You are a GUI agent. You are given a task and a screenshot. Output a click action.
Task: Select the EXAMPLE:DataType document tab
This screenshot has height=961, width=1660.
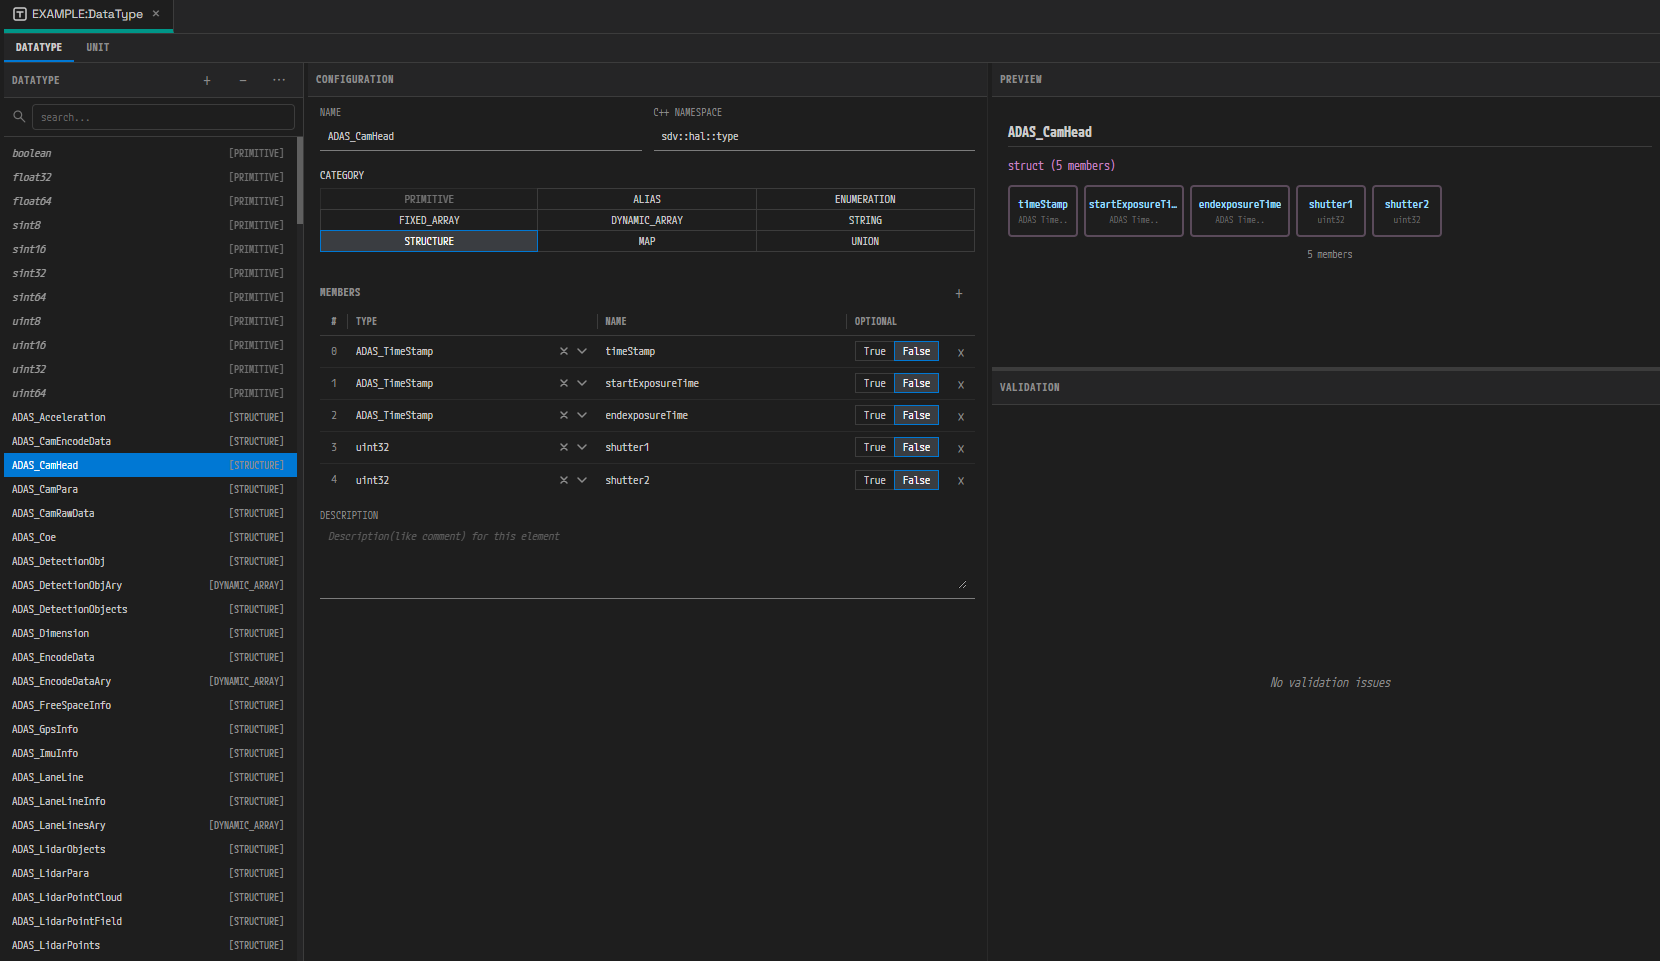[88, 14]
